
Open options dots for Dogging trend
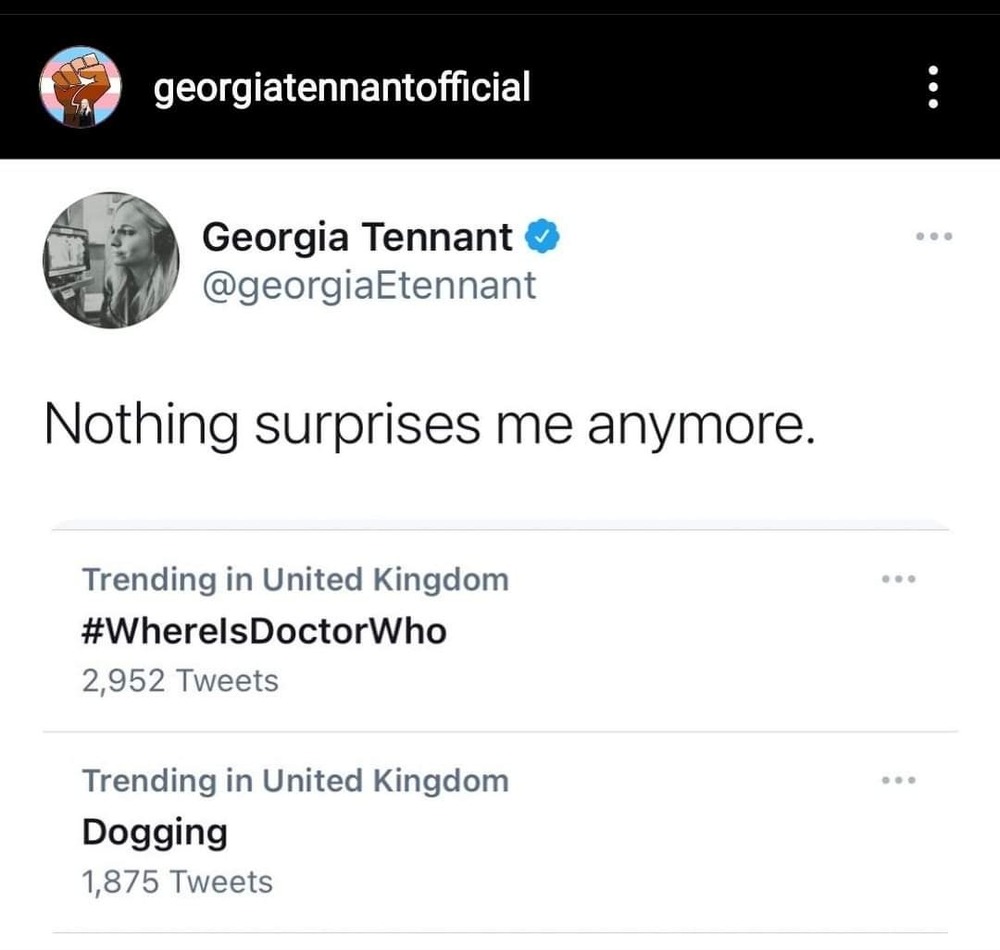point(898,780)
